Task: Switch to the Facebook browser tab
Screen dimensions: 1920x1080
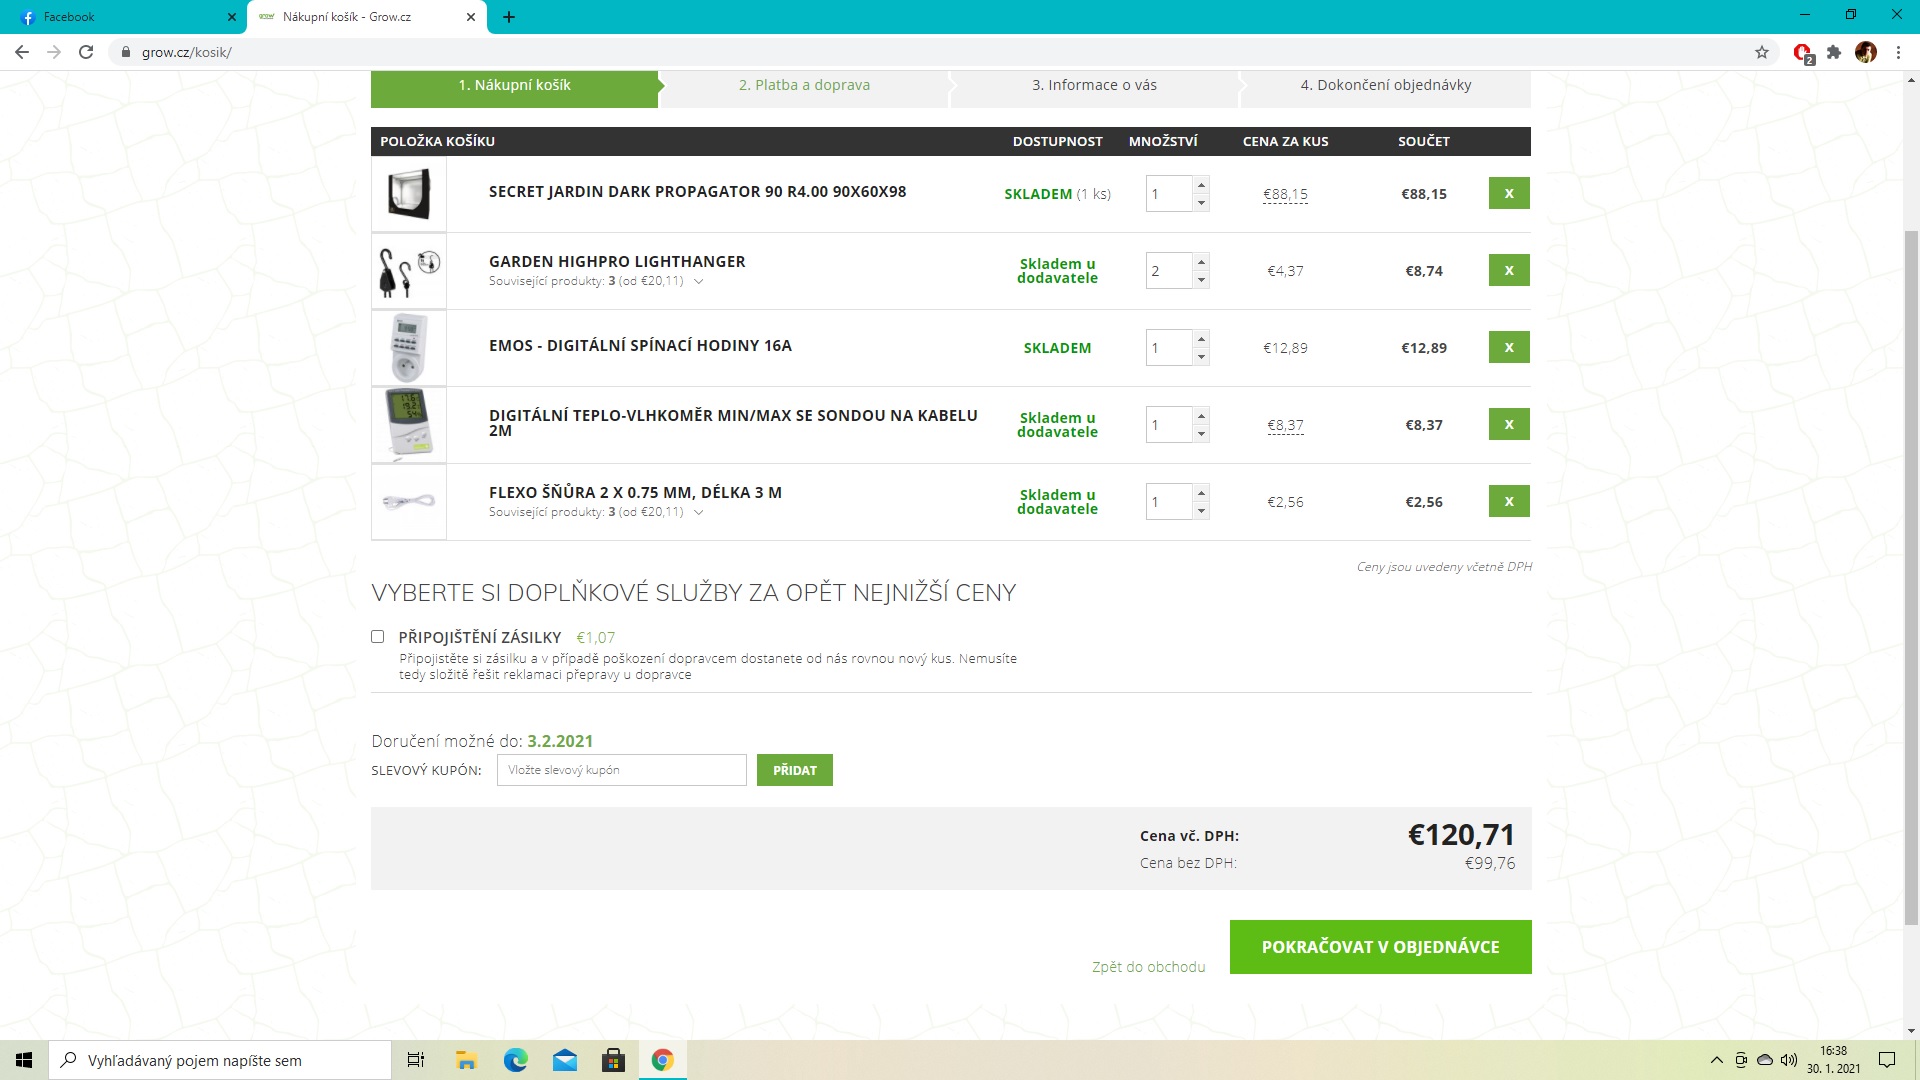Action: pos(125,17)
